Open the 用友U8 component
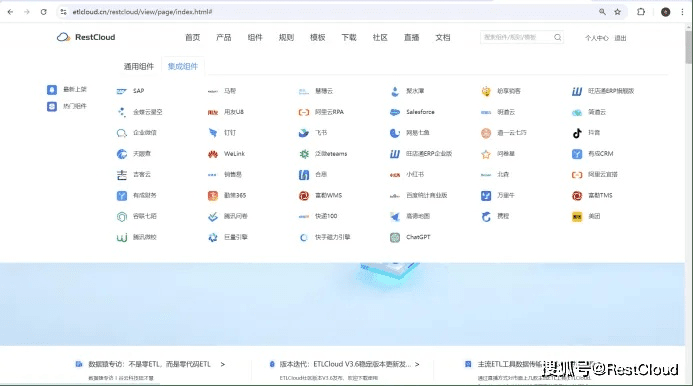 226,112
